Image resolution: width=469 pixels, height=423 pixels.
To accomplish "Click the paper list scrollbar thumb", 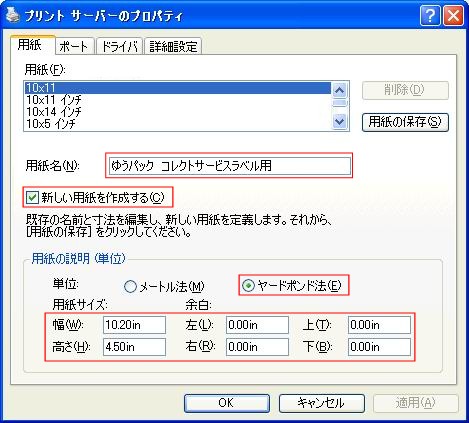I will 340,103.
